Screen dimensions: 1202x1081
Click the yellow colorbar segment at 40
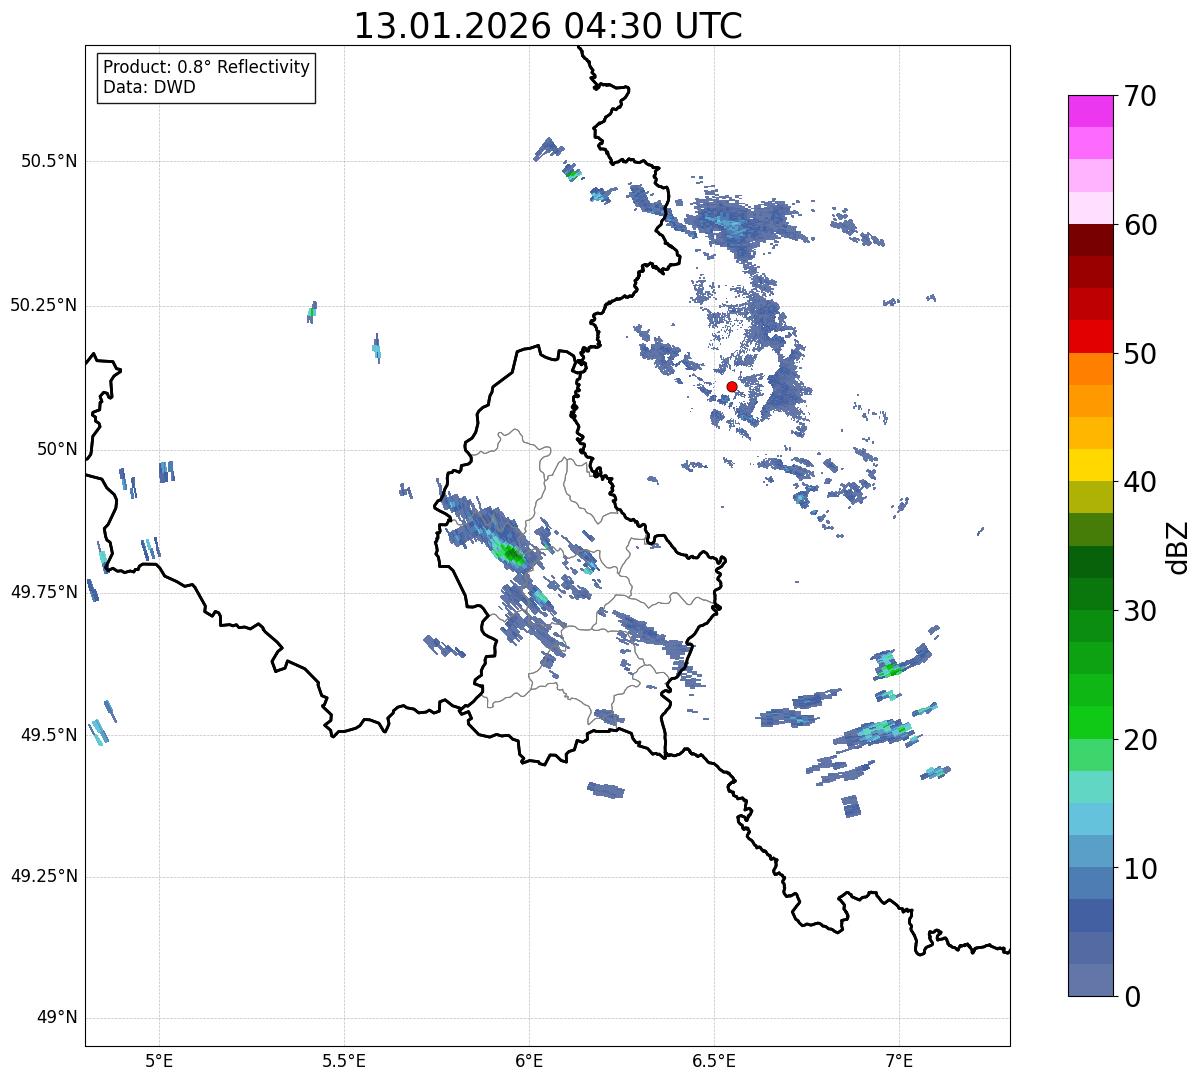1091,465
